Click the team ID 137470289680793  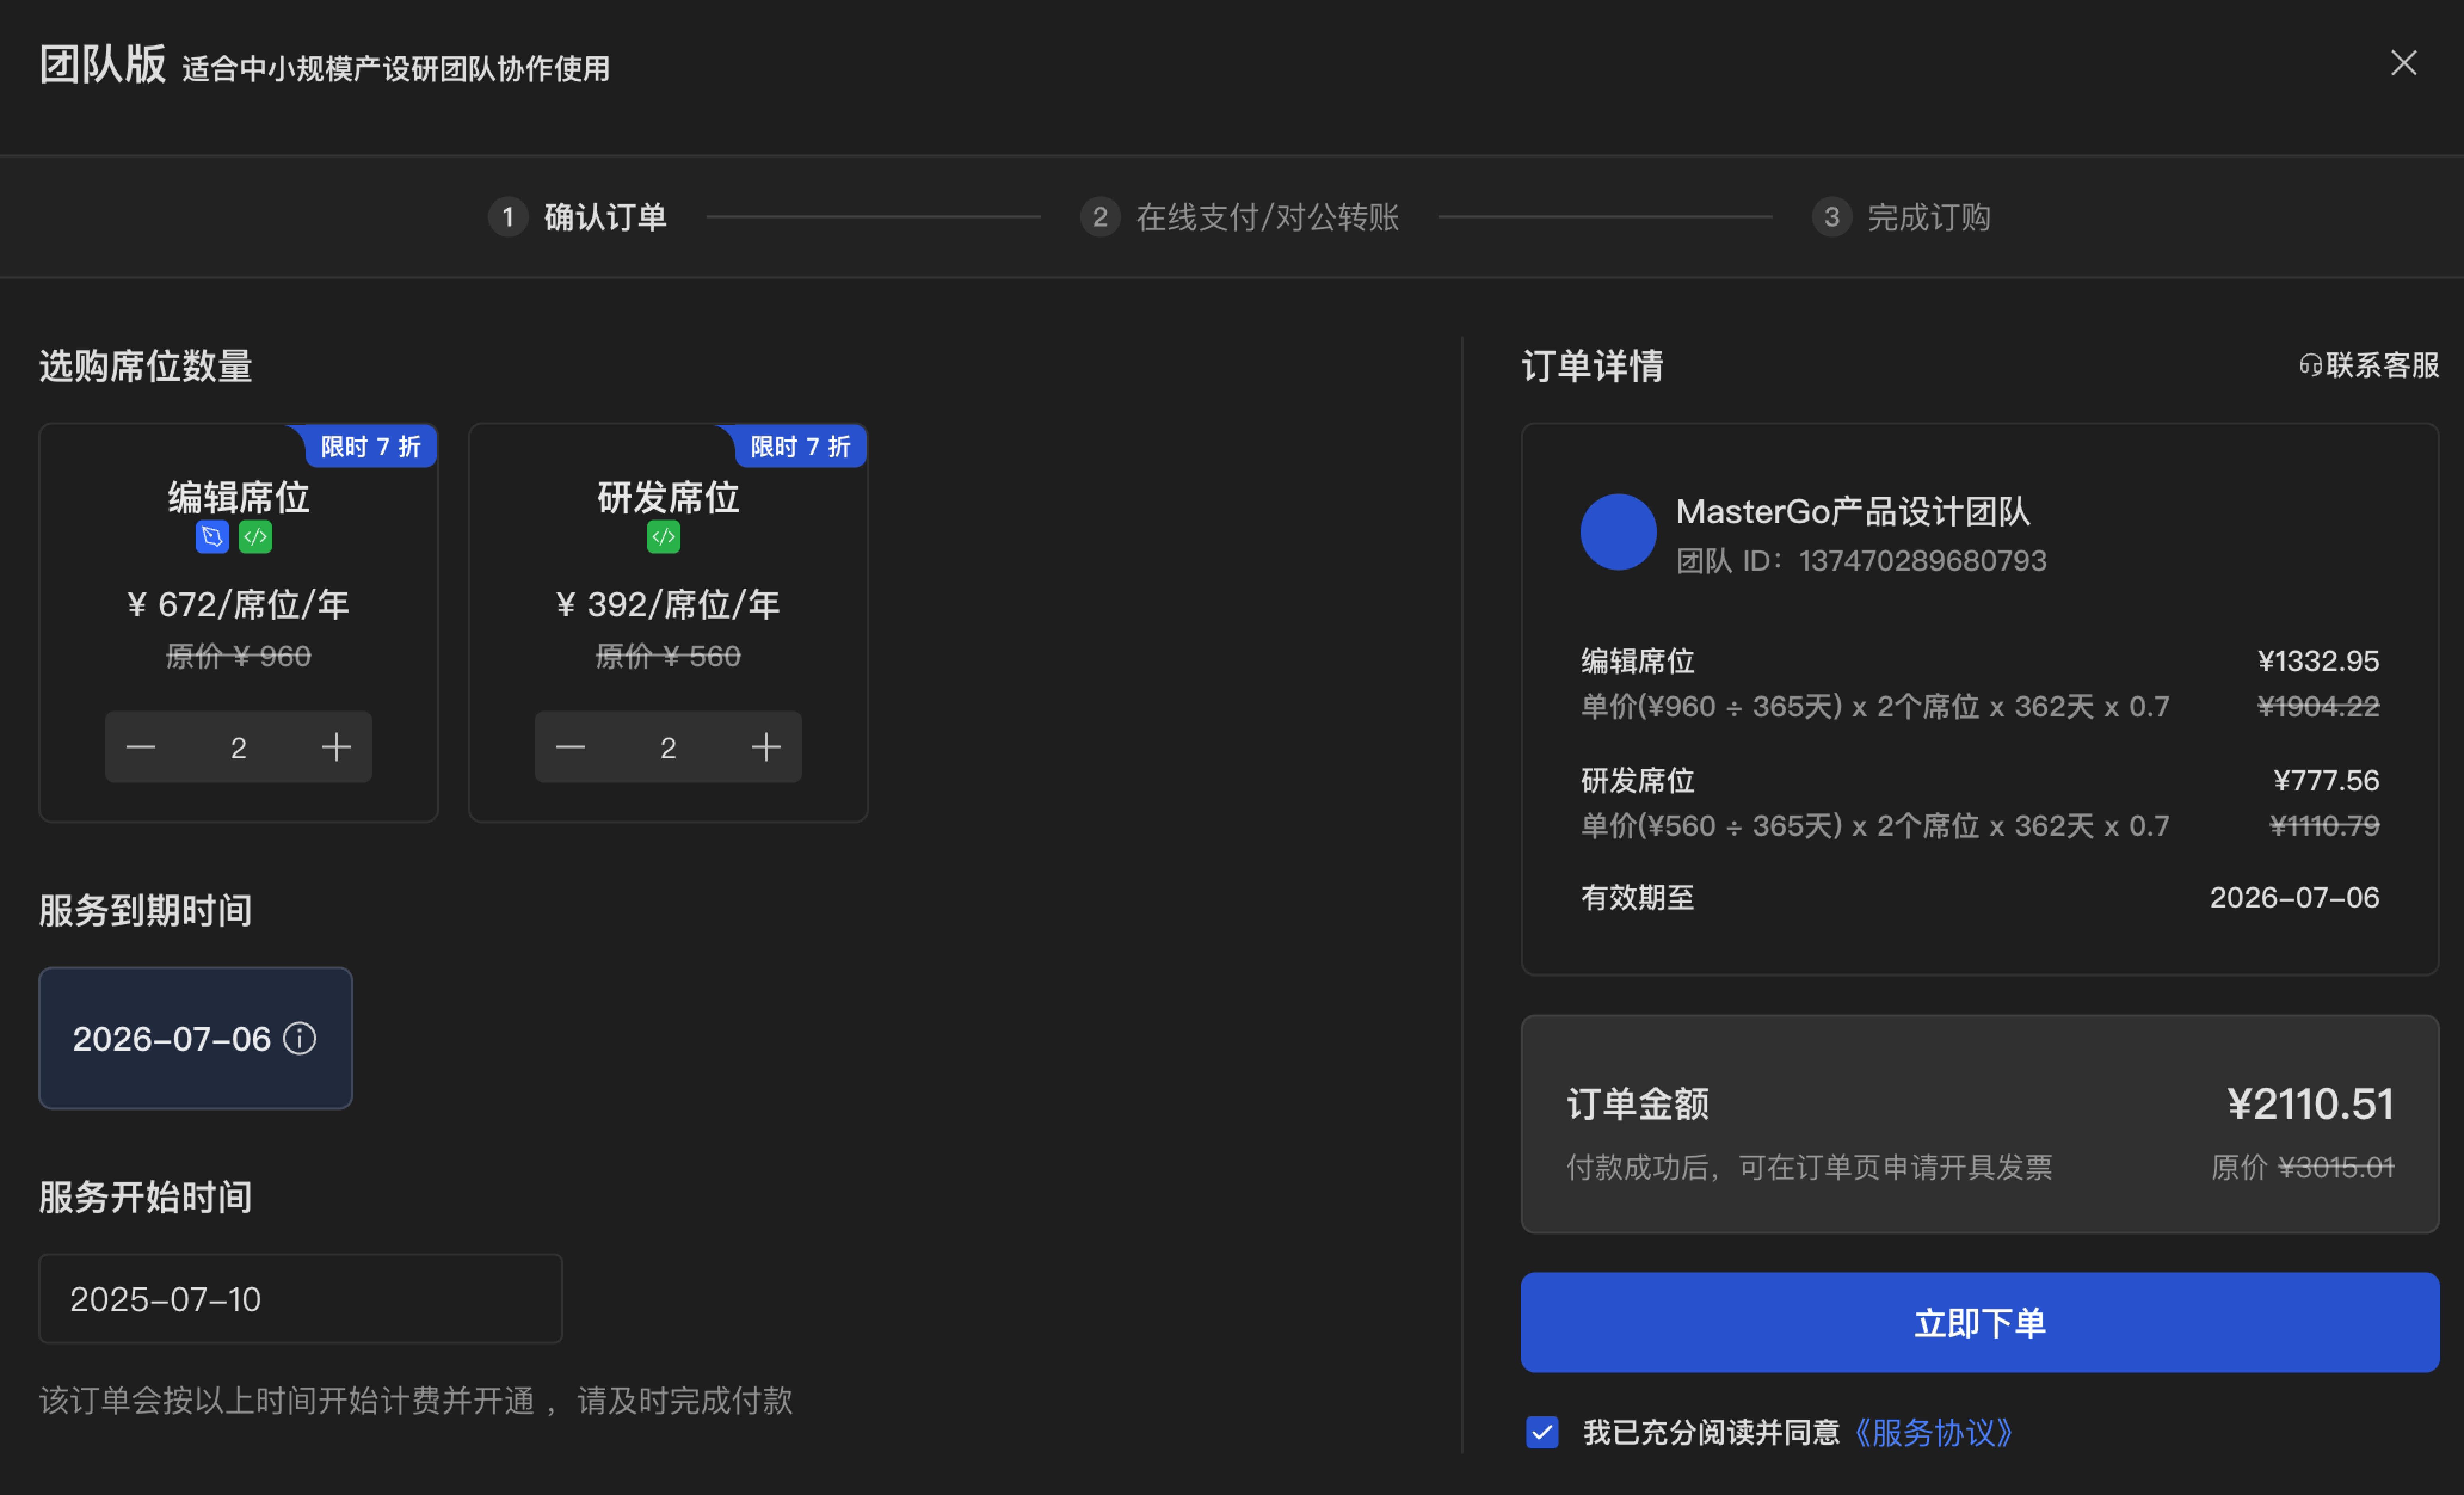coord(1922,560)
